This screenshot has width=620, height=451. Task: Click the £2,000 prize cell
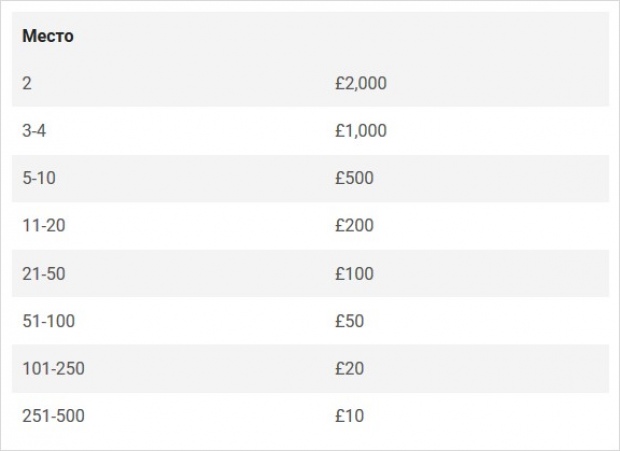(x=360, y=84)
